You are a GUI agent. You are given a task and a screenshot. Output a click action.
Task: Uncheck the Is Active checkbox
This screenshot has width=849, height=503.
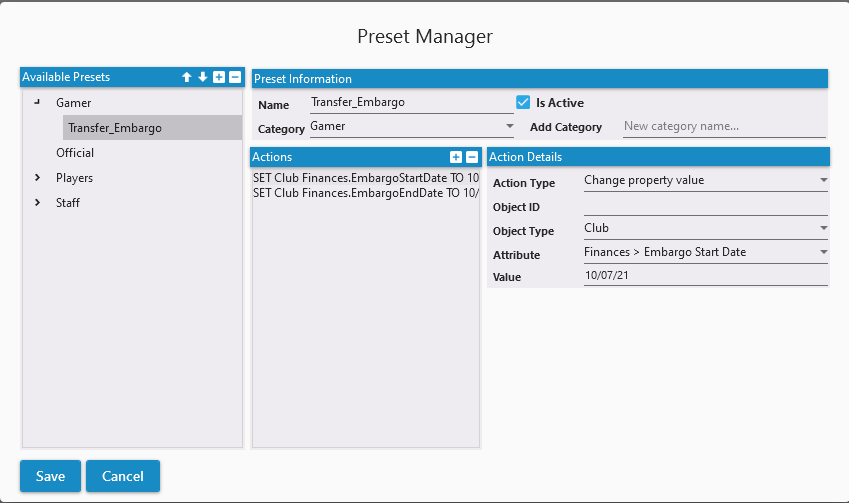[x=522, y=102]
